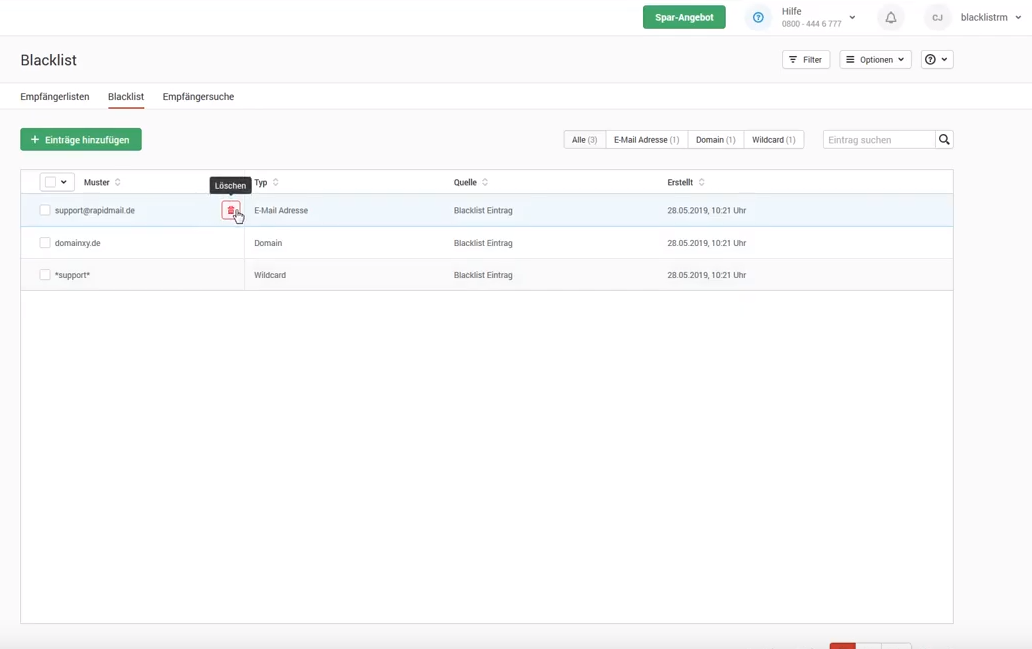Sort by Erstellt column arrows
This screenshot has height=649, width=1032.
click(x=701, y=183)
